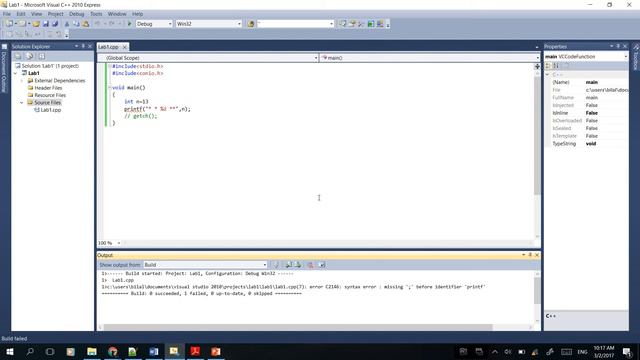640x360 pixels.
Task: Open the main() members dropdown
Action: 538,58
